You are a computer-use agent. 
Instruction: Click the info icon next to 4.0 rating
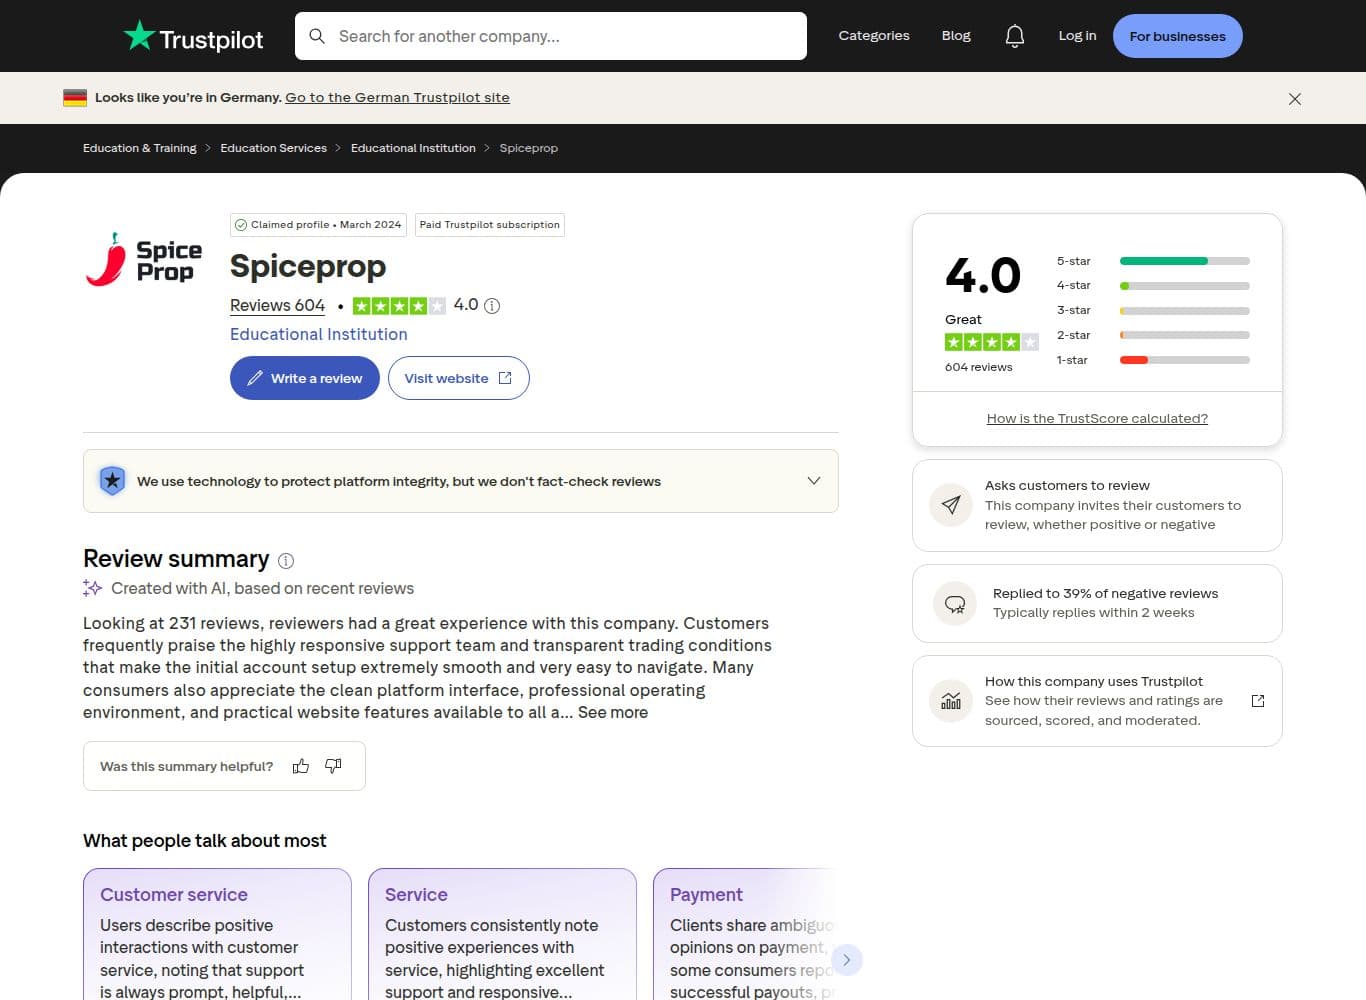(x=492, y=306)
